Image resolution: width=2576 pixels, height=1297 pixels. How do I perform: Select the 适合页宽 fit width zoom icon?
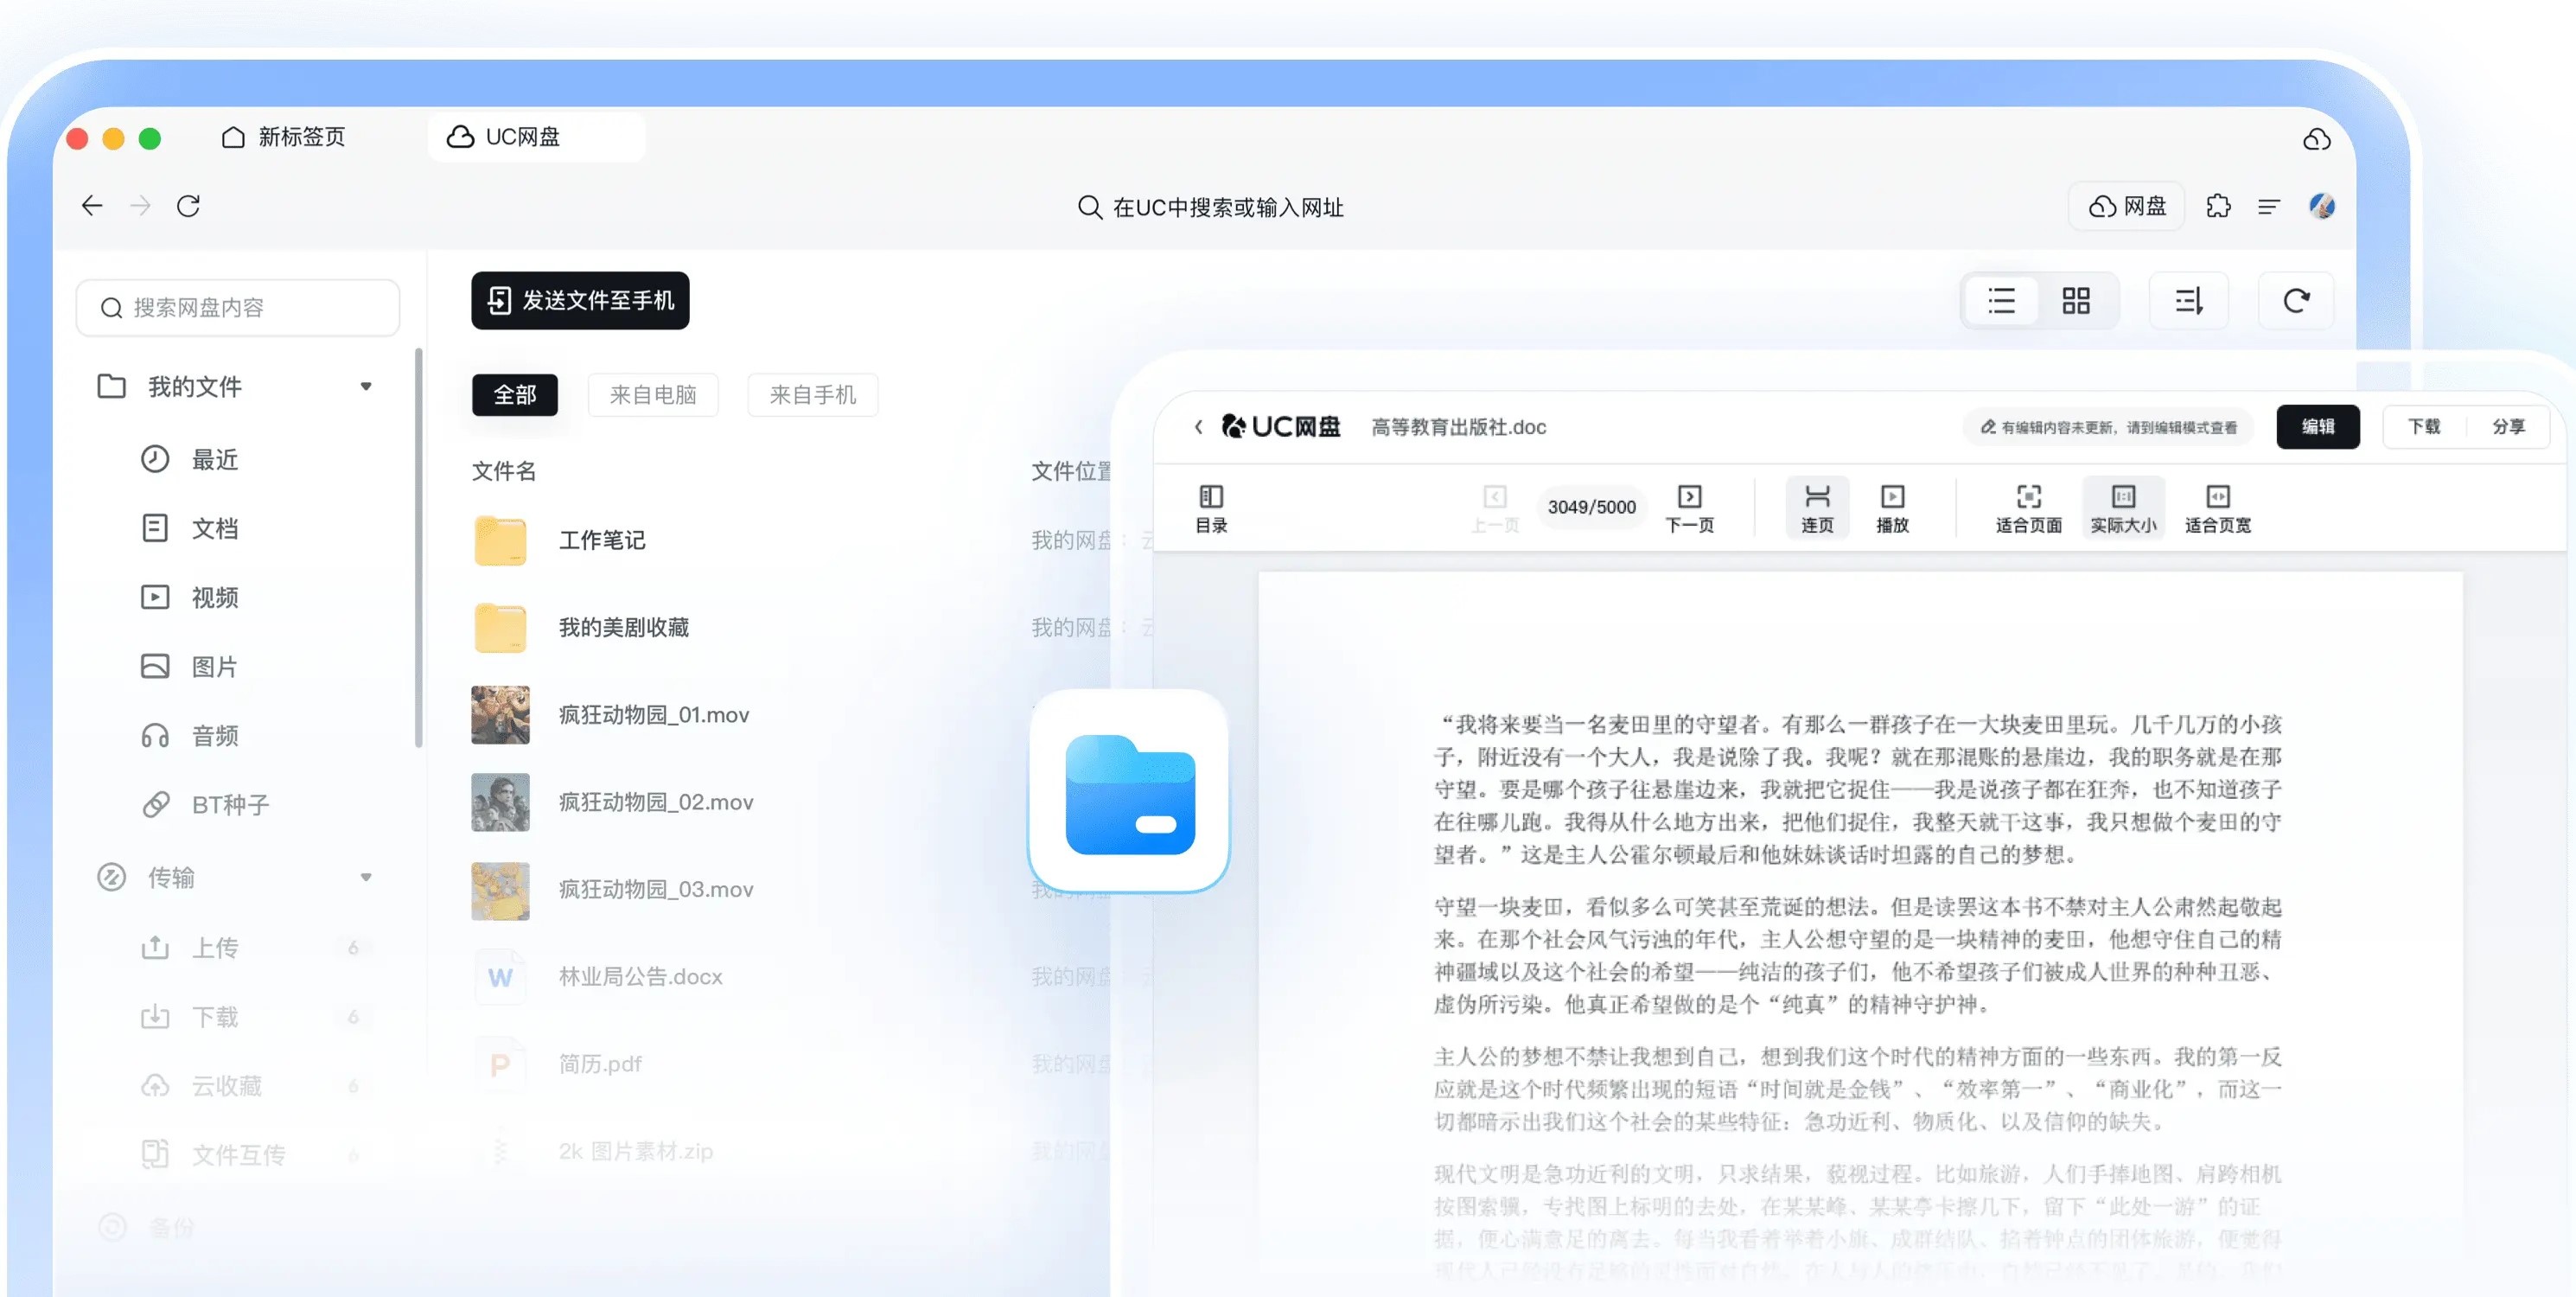[x=2218, y=507]
